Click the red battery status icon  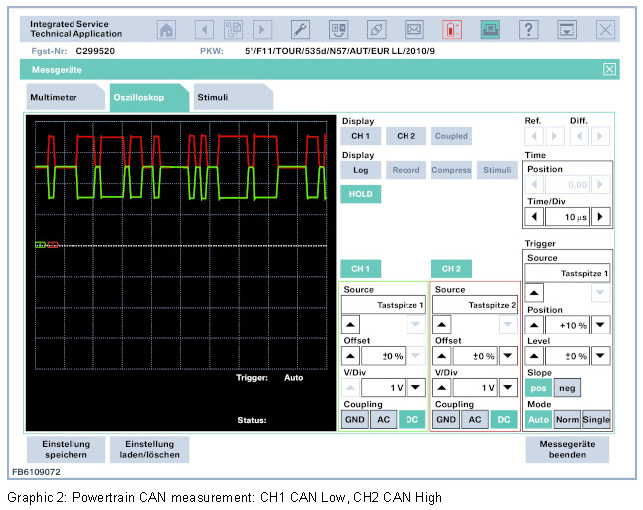click(452, 30)
